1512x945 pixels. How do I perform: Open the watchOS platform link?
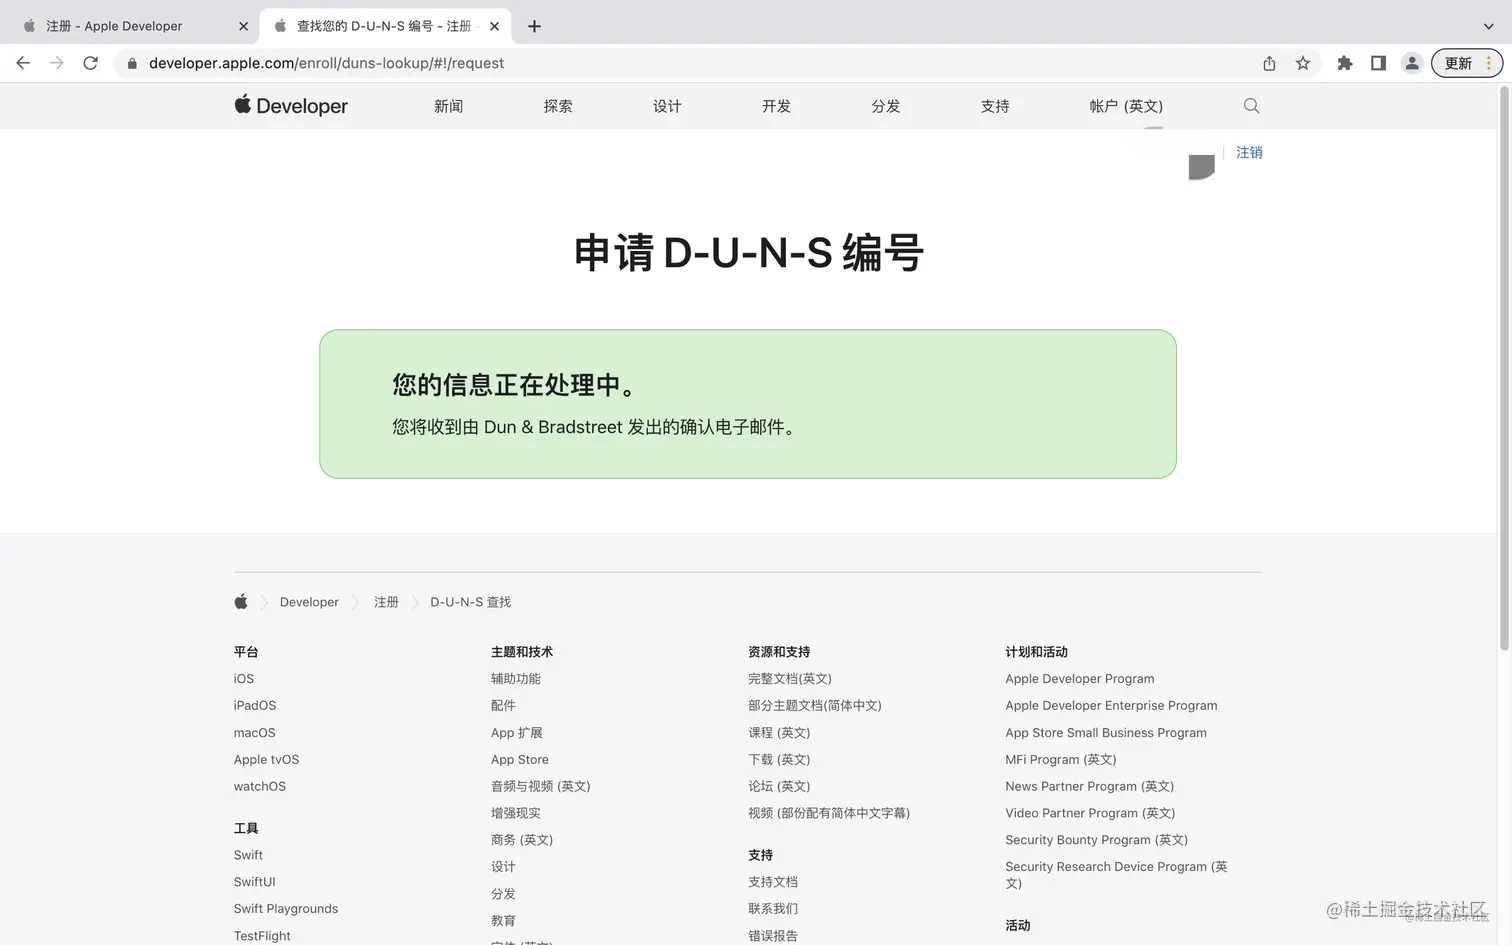260,787
